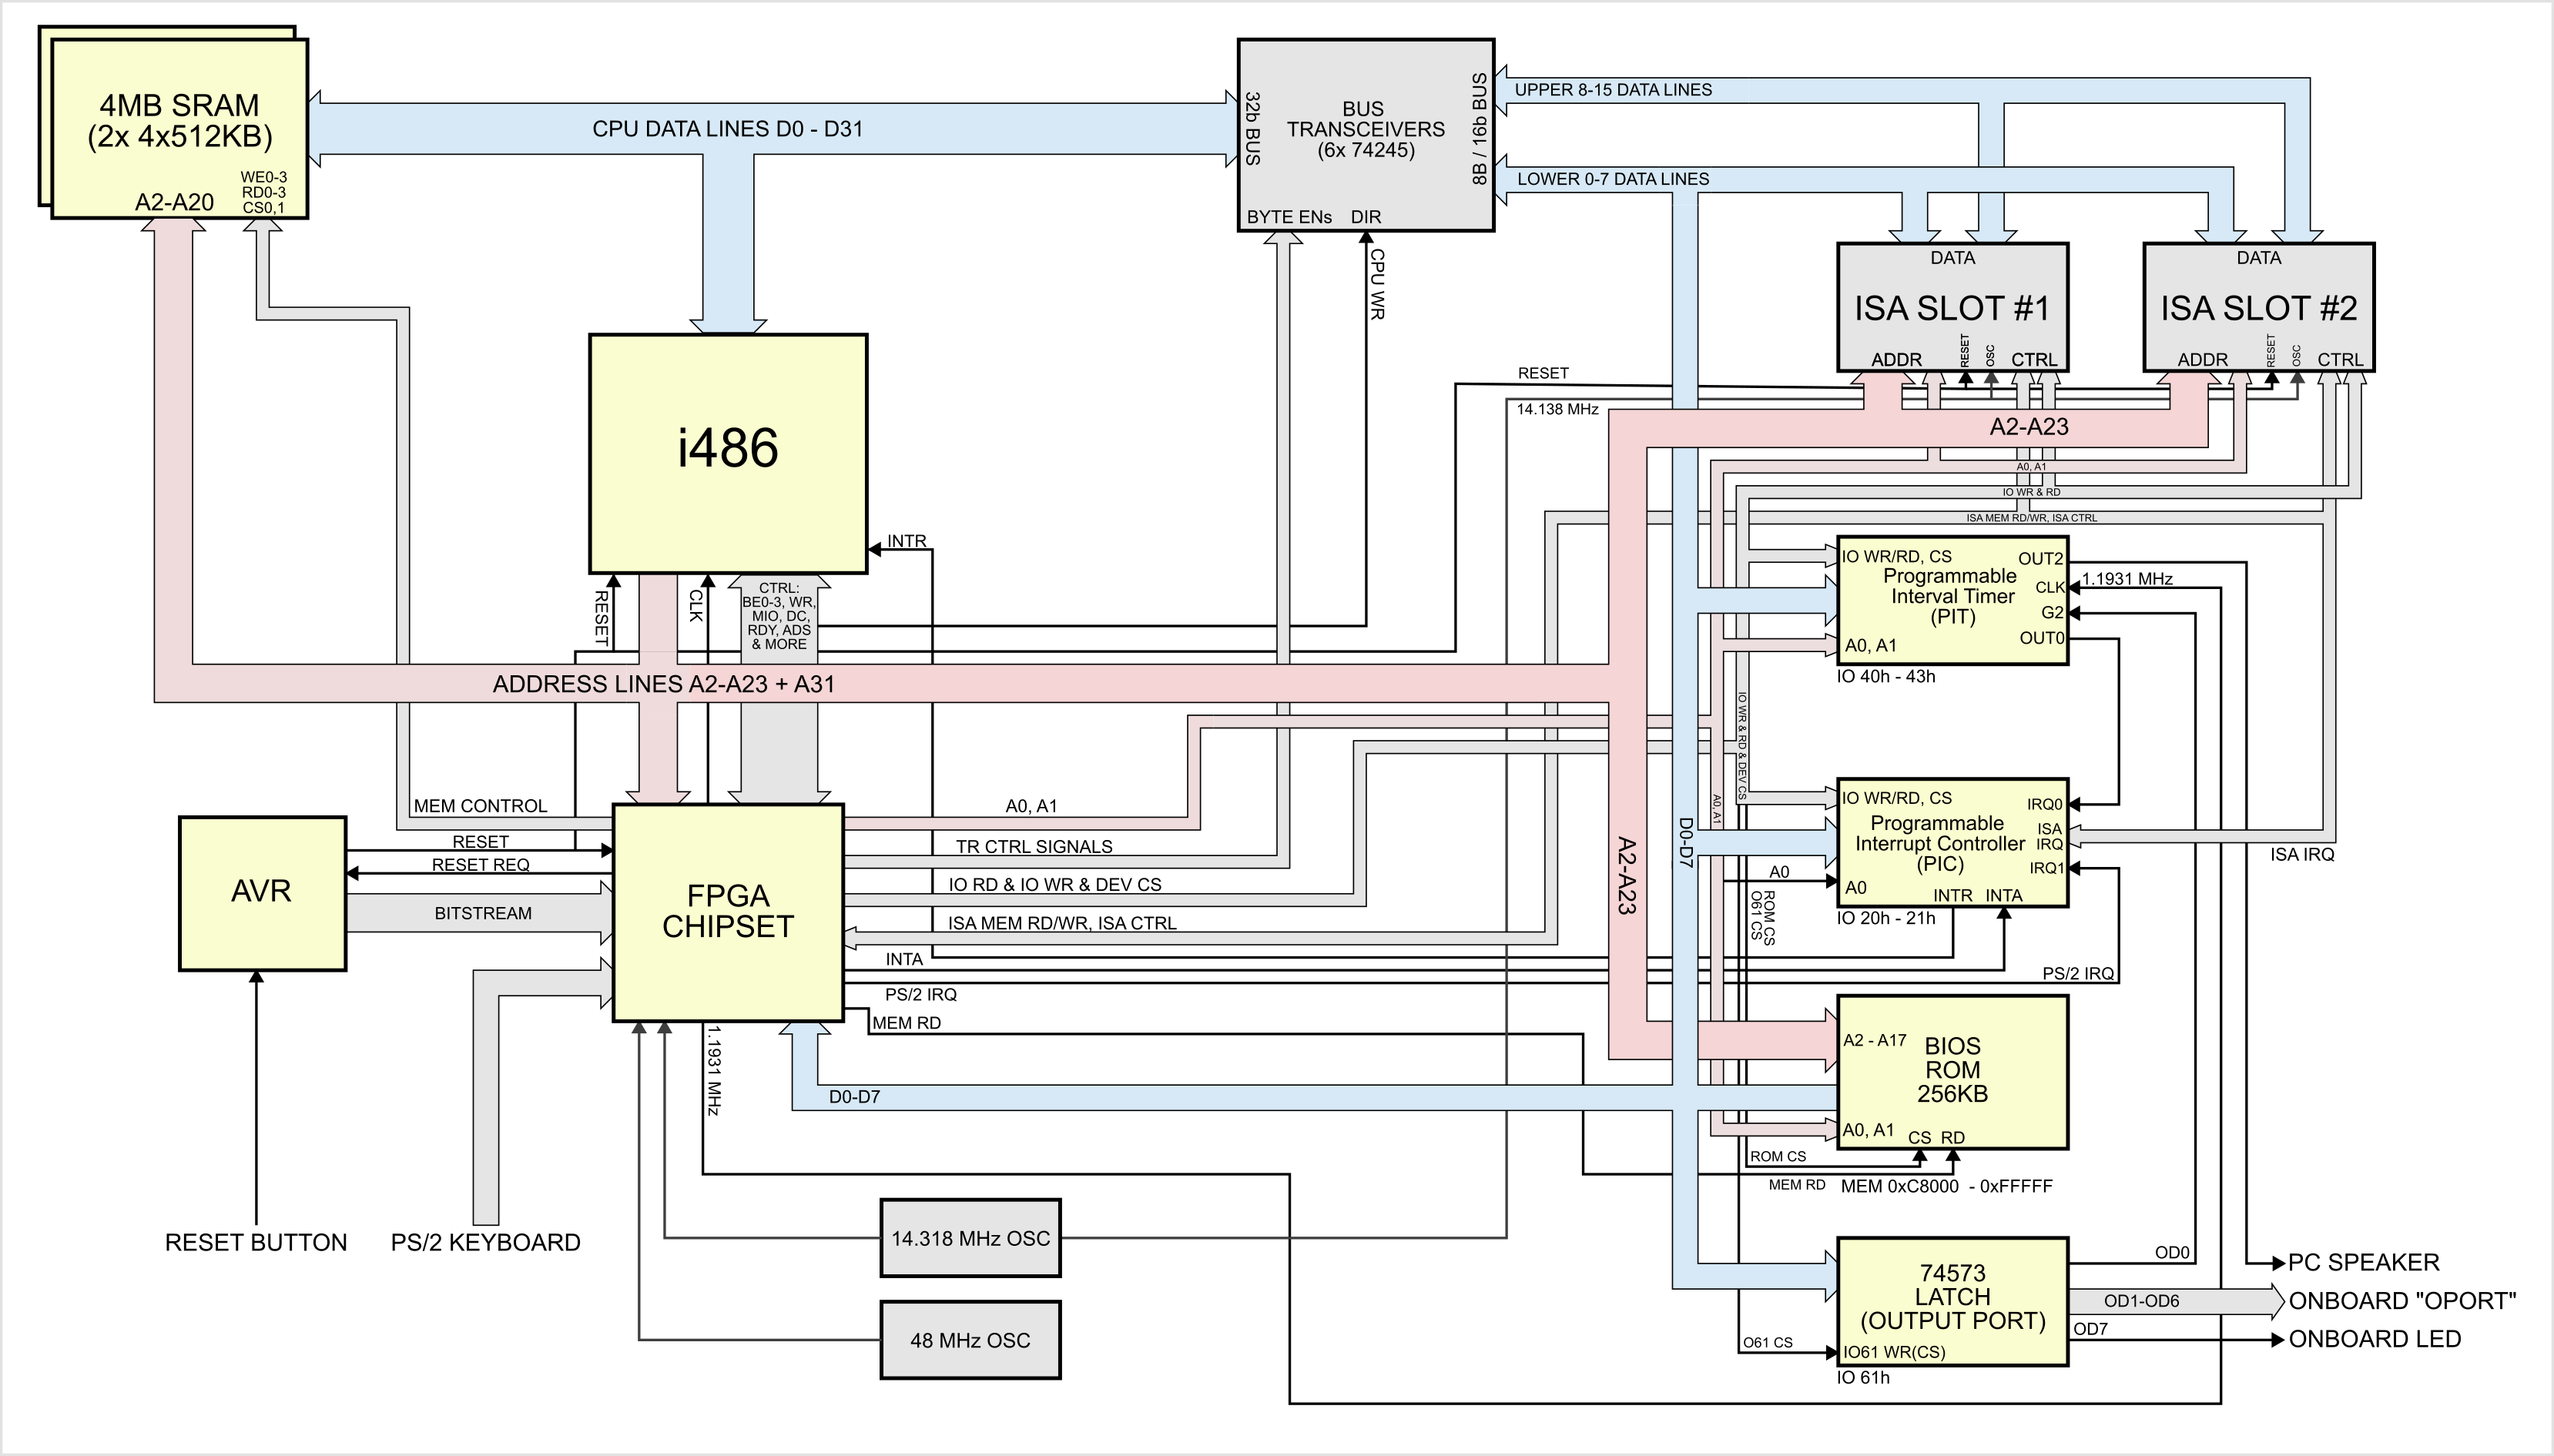Click the ADDRESS LINES A2-A23 + A31 bus
This screenshot has height=1456, width=2554.
(x=663, y=684)
